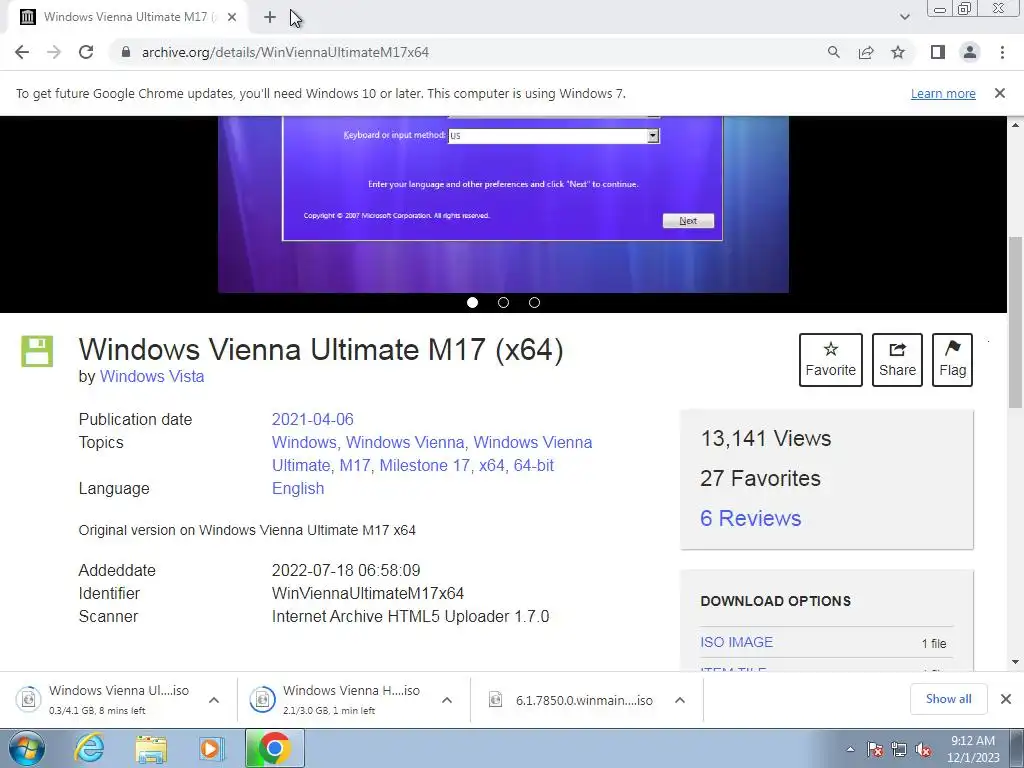The width and height of the screenshot is (1024, 768).
Task: Click the archive.org address bar URL
Action: click(x=285, y=52)
